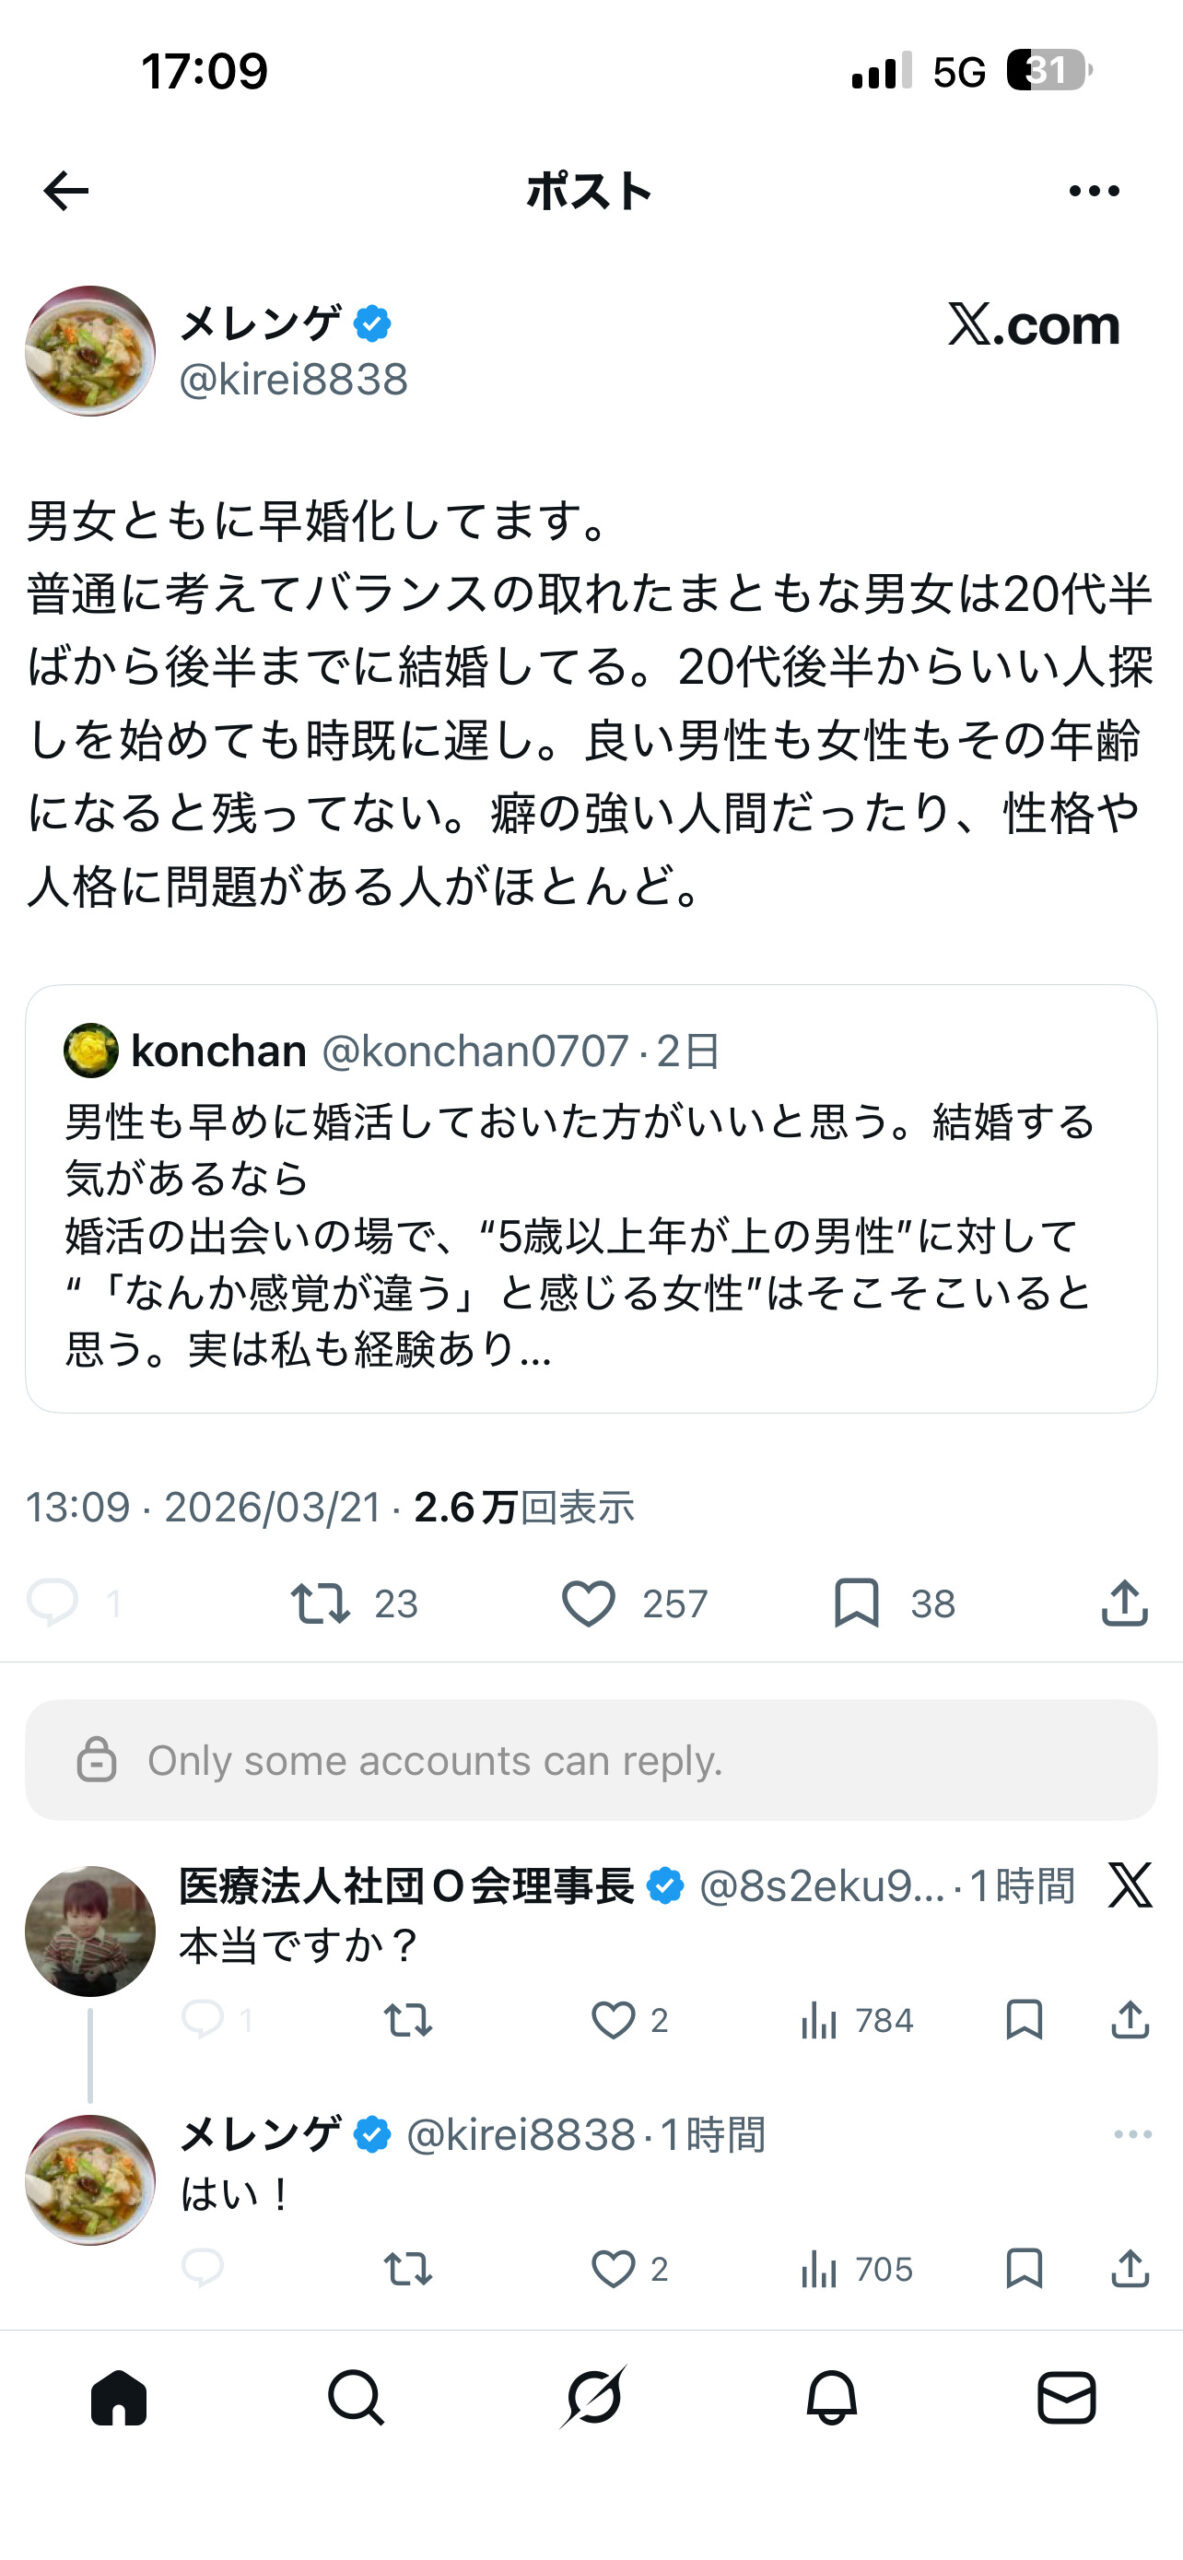The width and height of the screenshot is (1183, 2560).
Task: Open more options on the はい！ reply
Action: coord(1132,2134)
